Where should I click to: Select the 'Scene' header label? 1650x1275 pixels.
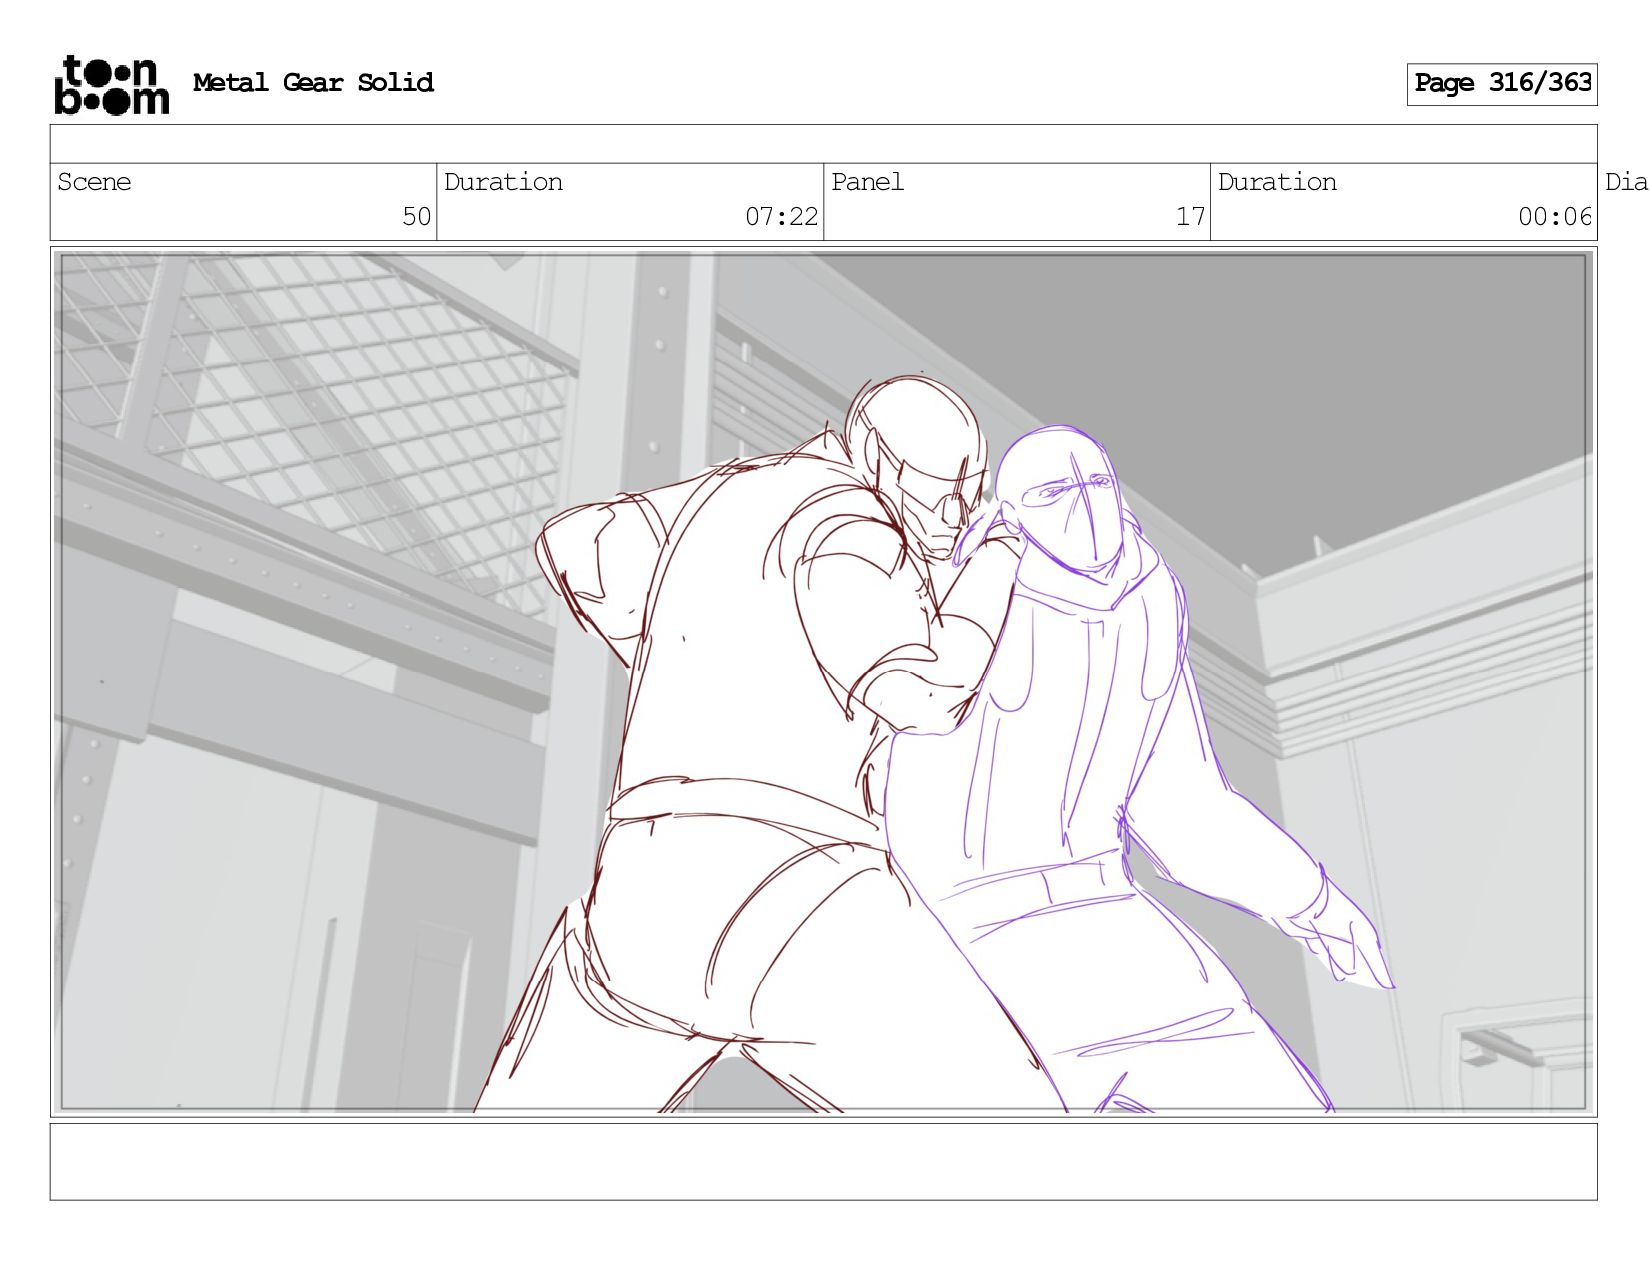click(x=94, y=182)
